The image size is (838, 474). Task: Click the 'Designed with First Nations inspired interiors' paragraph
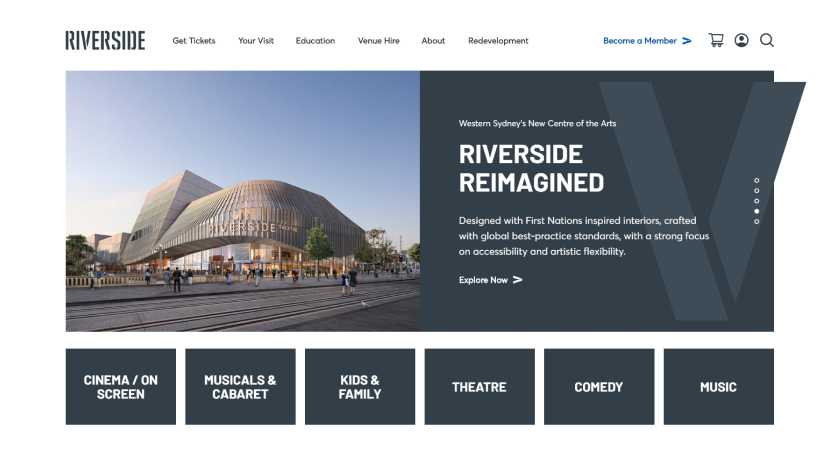[x=584, y=236]
